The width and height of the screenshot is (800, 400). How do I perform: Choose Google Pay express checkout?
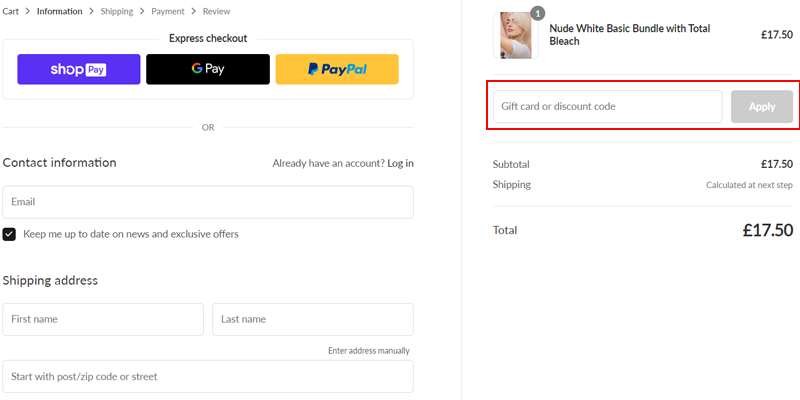(x=208, y=69)
